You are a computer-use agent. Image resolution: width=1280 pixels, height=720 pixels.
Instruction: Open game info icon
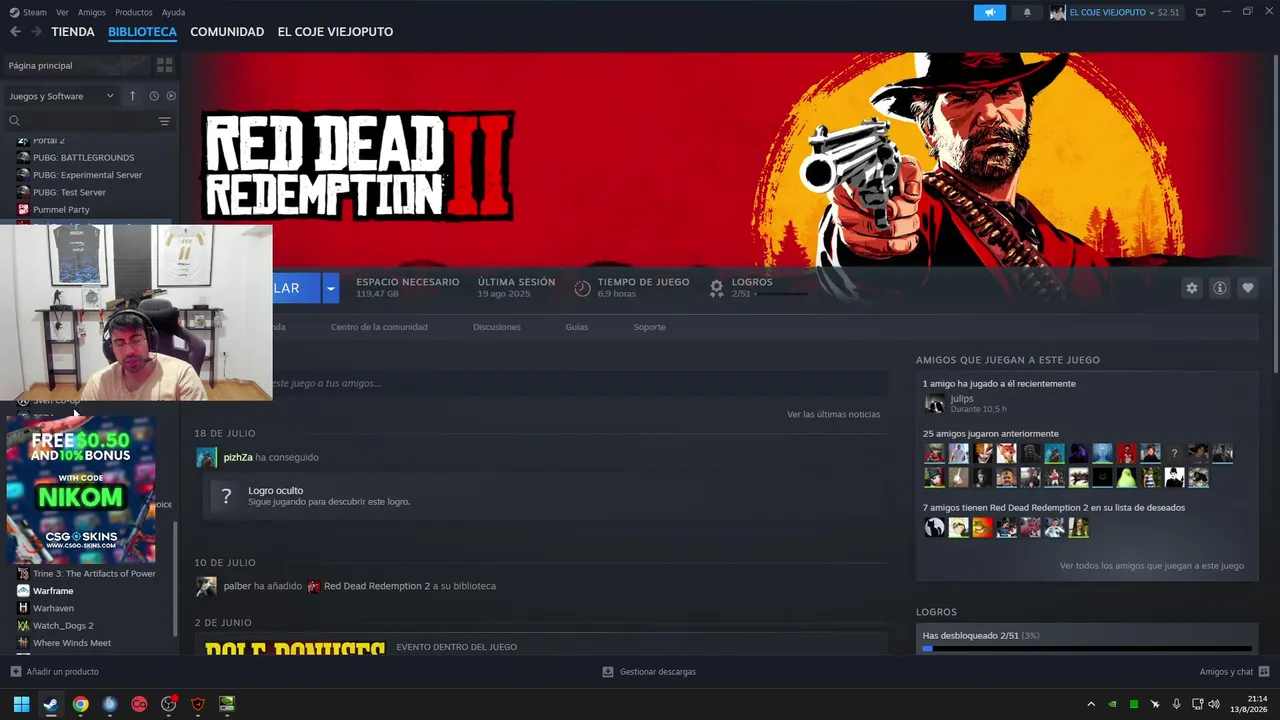pyautogui.click(x=1220, y=288)
